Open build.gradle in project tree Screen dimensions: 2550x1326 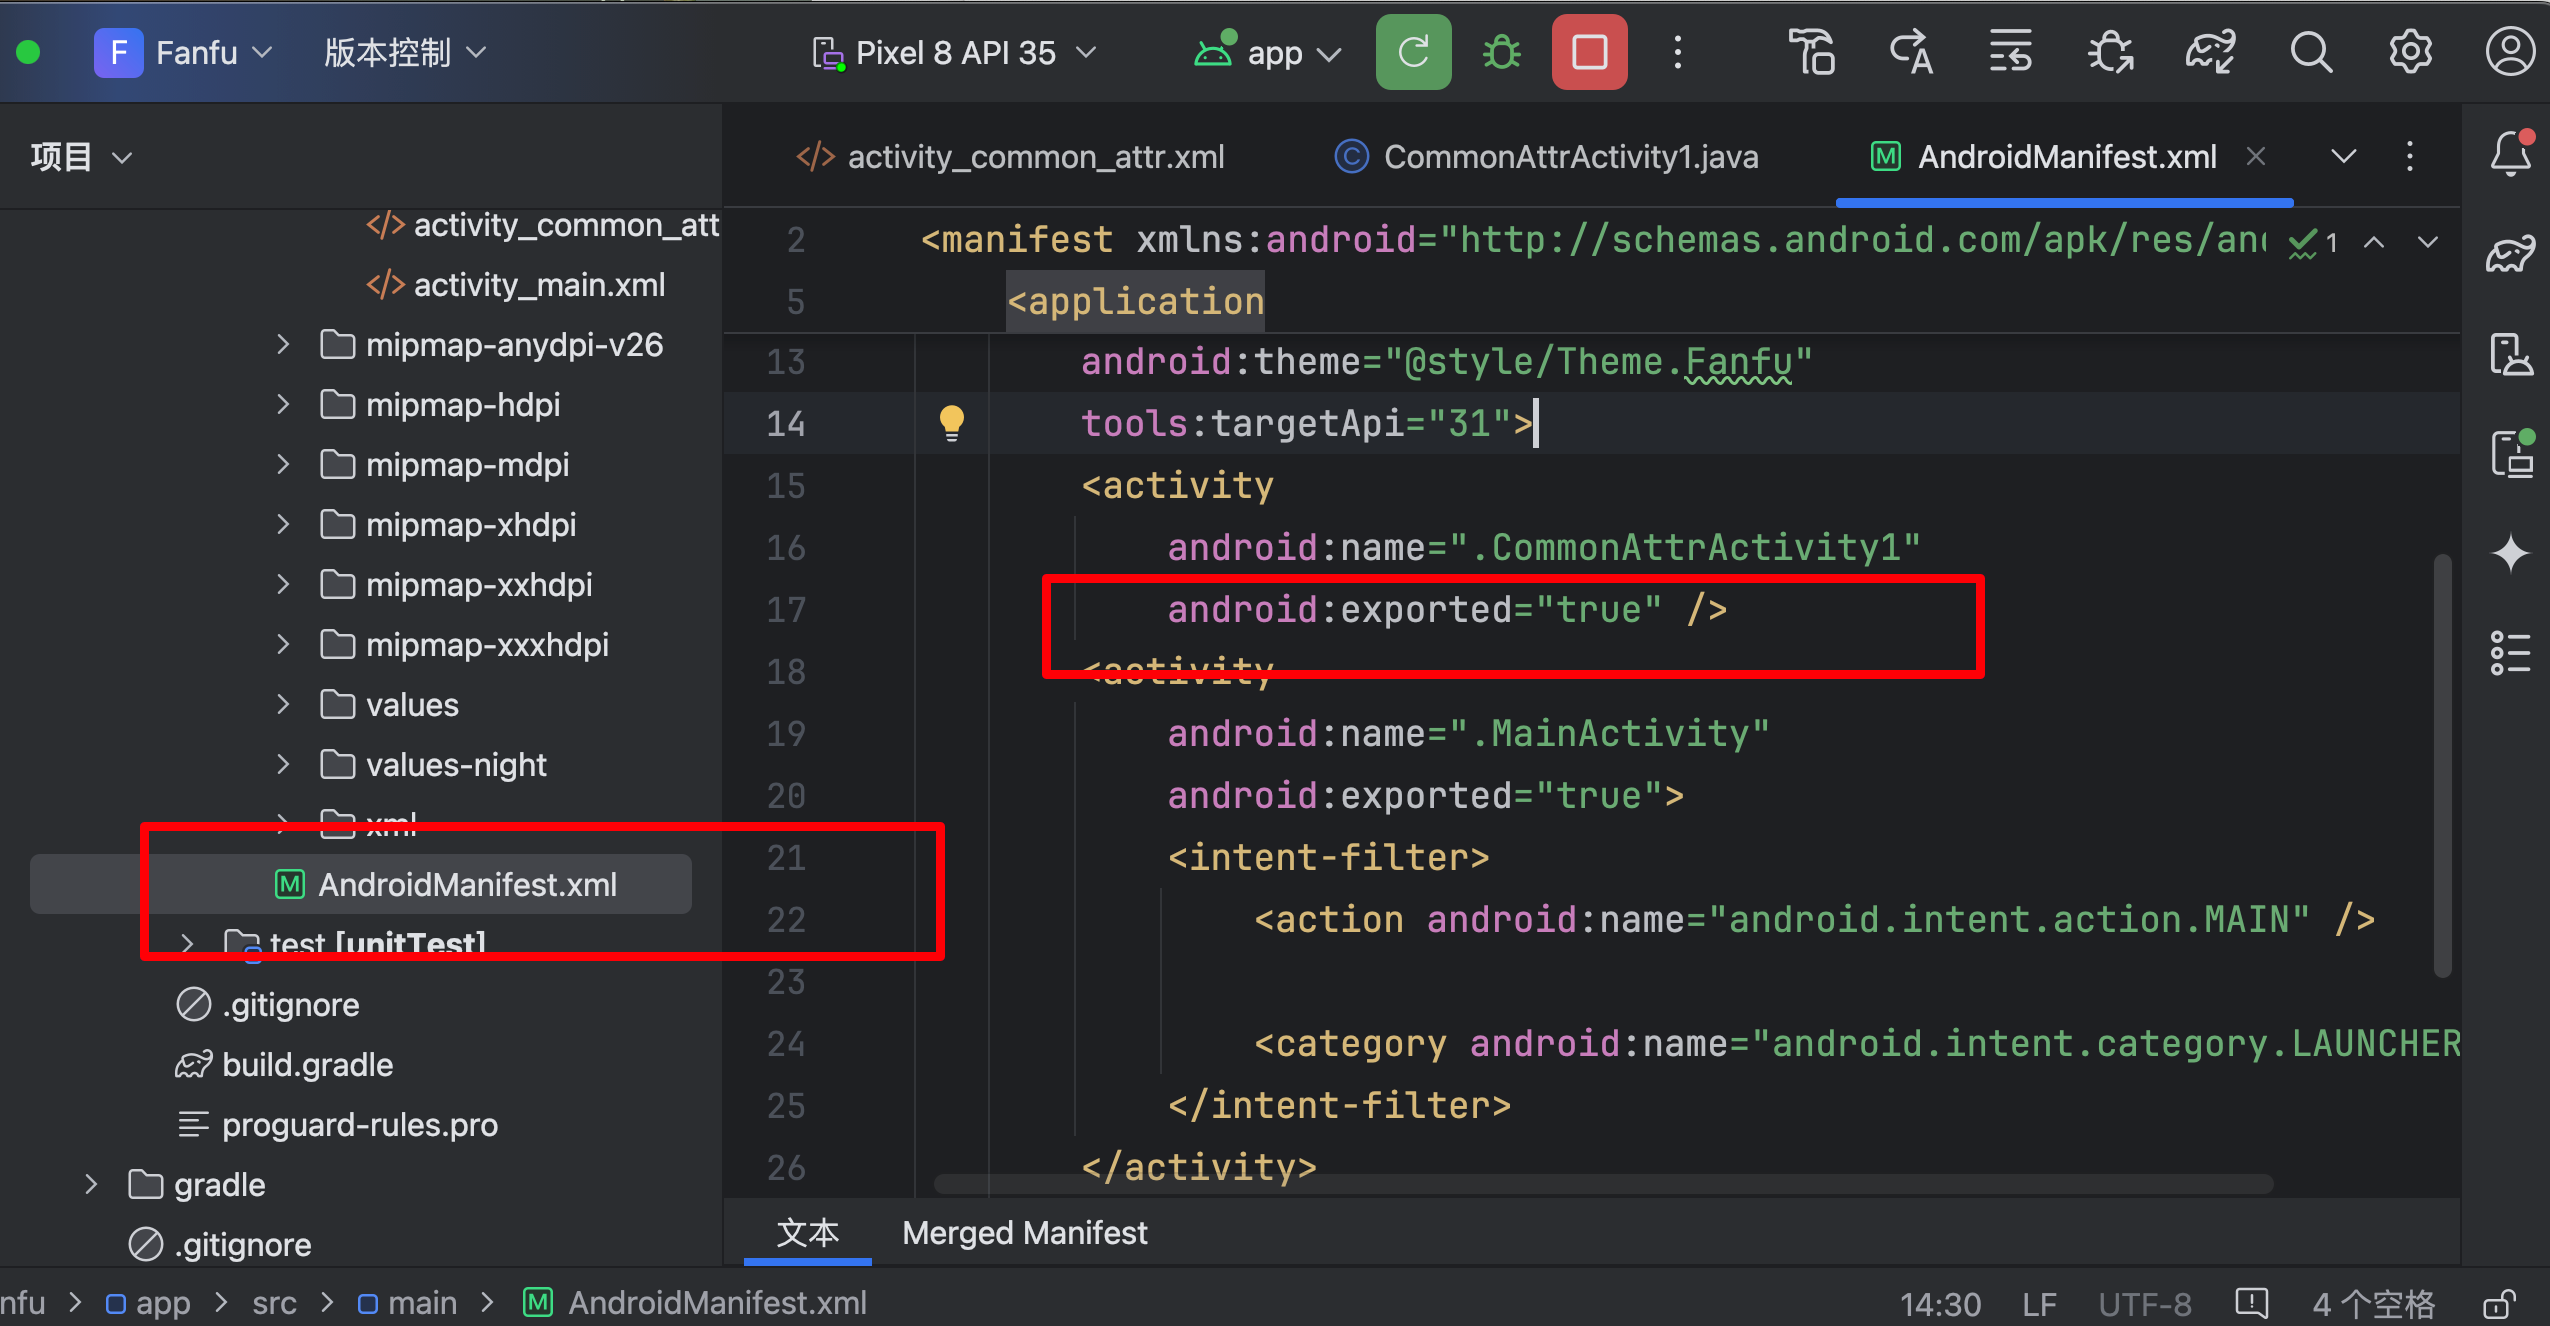284,1065
